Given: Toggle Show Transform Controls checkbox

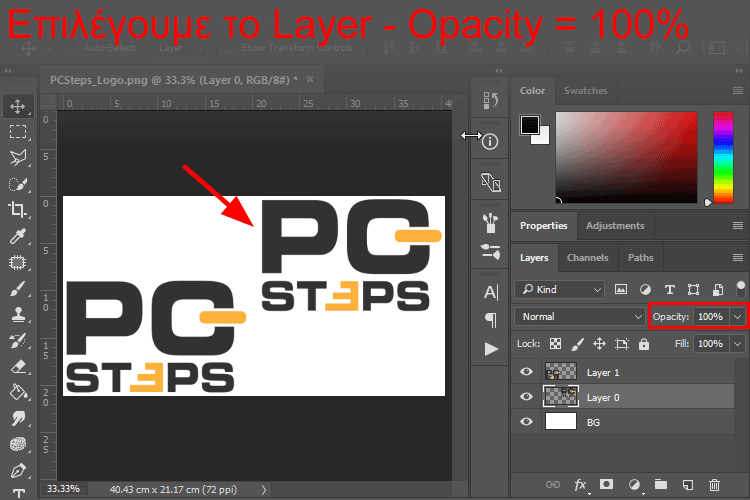Looking at the screenshot, I should pyautogui.click(x=231, y=47).
